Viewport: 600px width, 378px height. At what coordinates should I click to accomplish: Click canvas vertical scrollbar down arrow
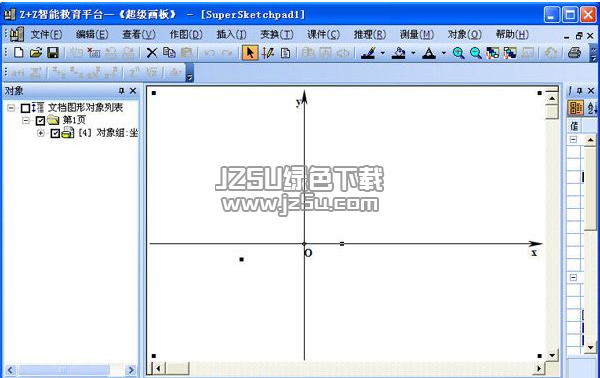coord(552,355)
